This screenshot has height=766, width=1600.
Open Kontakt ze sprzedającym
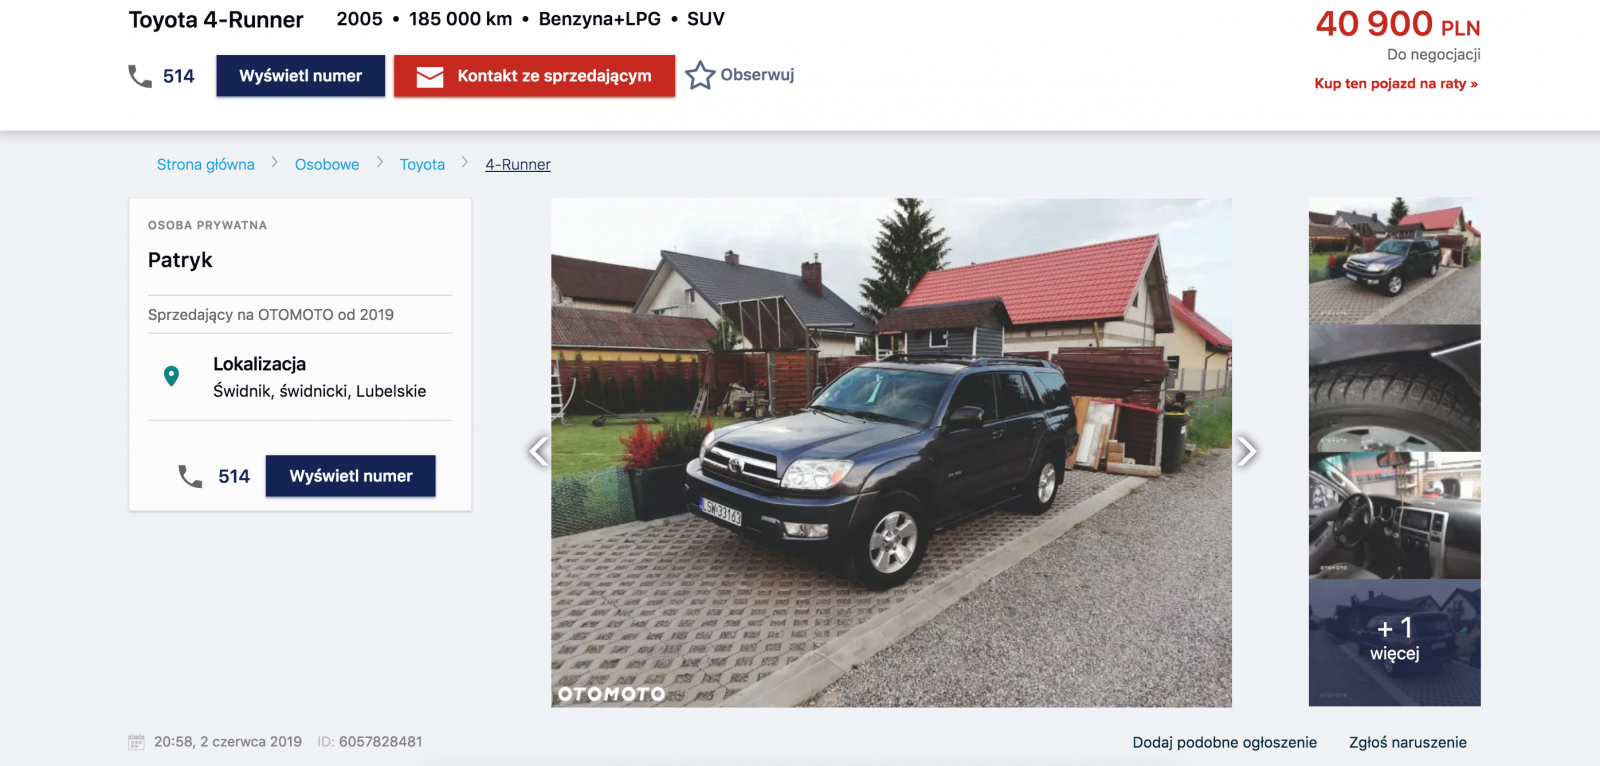[x=534, y=76]
